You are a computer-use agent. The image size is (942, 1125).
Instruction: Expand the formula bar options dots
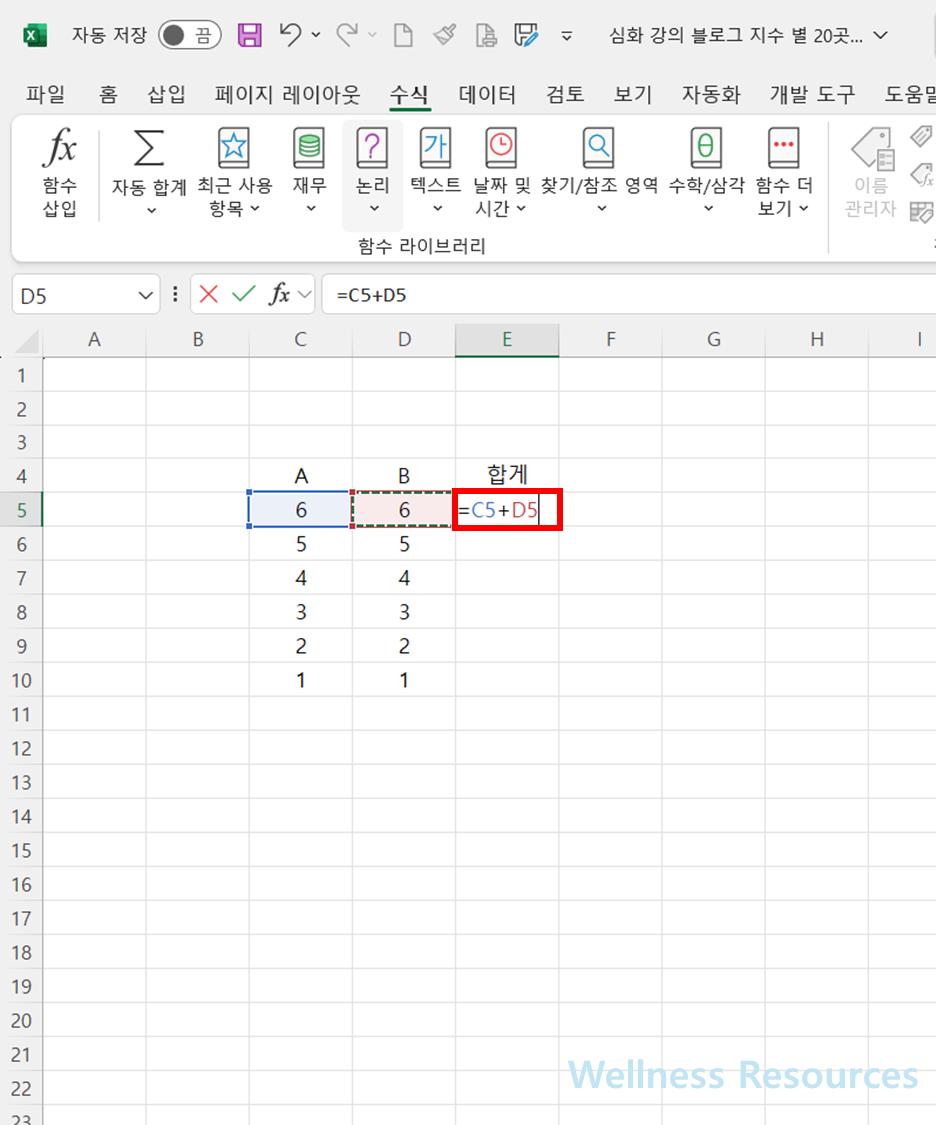(x=175, y=294)
